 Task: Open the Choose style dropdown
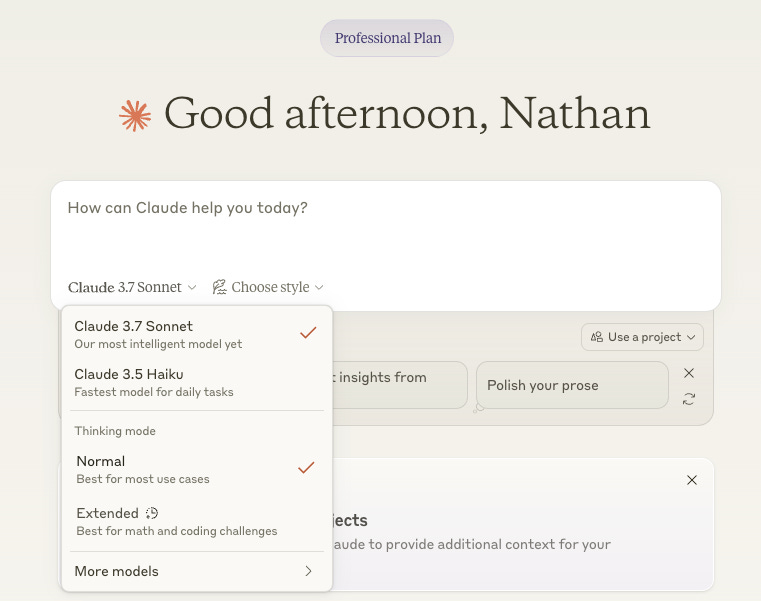coord(269,287)
